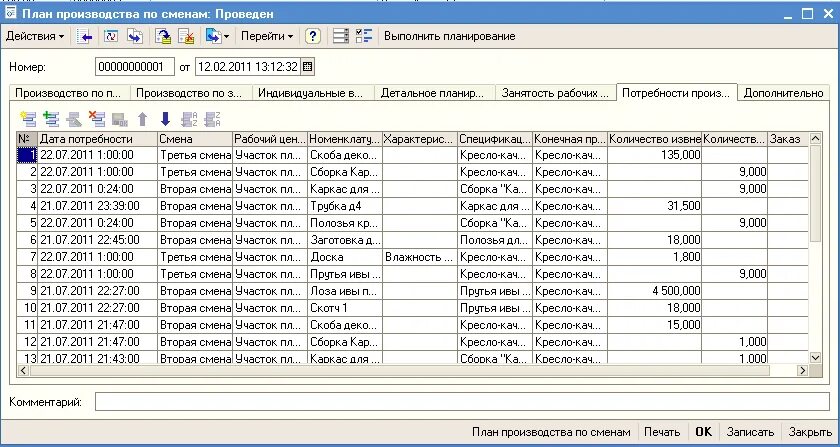
Task: Click the list settings icon in toolbar
Action: [x=341, y=36]
